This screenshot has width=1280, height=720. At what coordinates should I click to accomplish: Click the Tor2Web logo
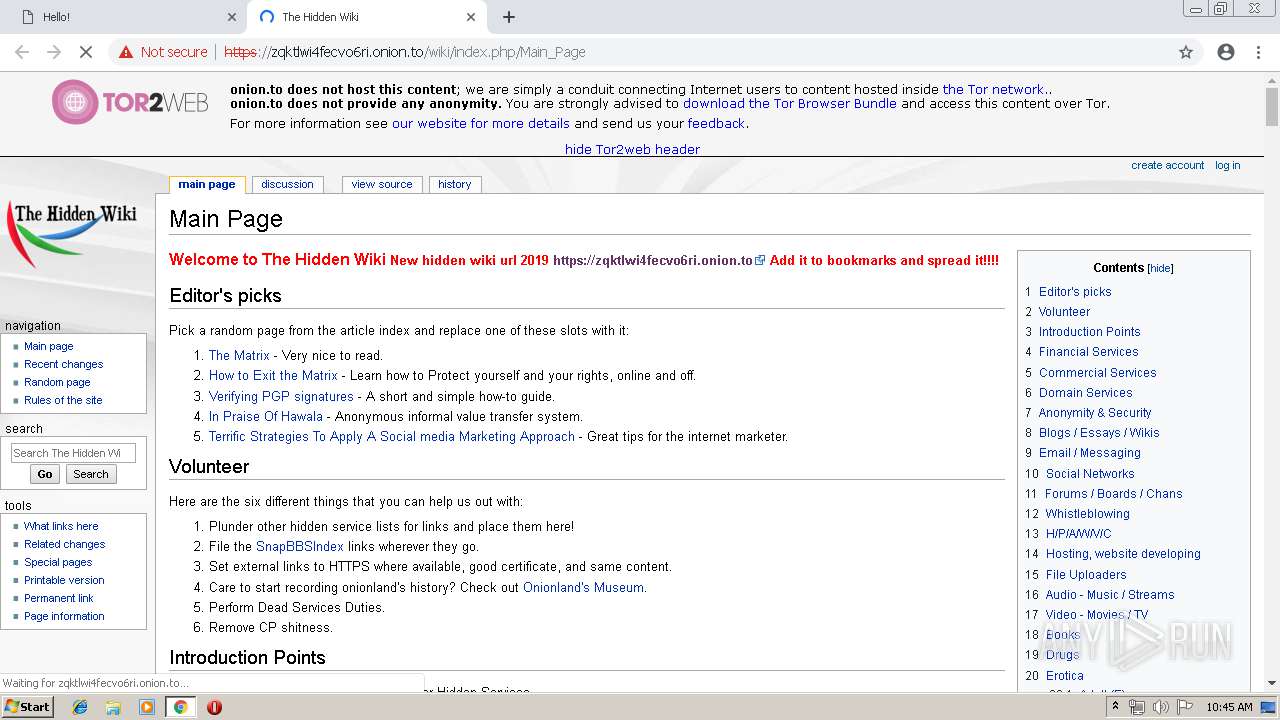[131, 102]
